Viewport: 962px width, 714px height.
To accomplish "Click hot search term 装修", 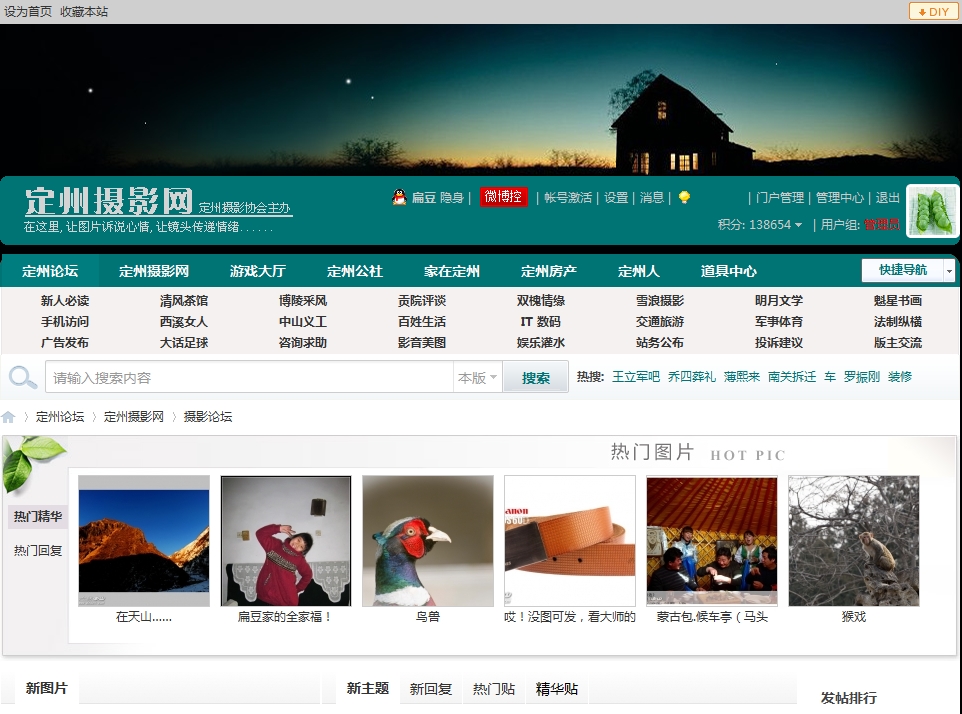I will pyautogui.click(x=900, y=377).
